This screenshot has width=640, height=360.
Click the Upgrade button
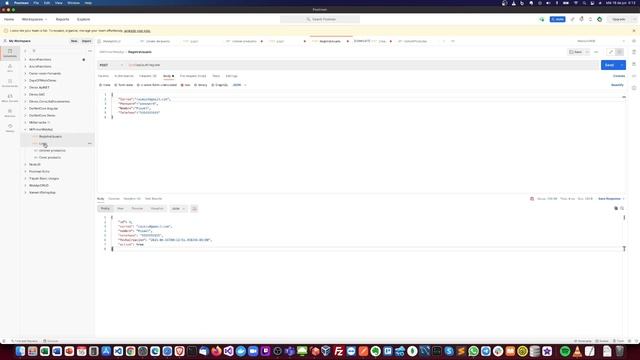click(618, 19)
